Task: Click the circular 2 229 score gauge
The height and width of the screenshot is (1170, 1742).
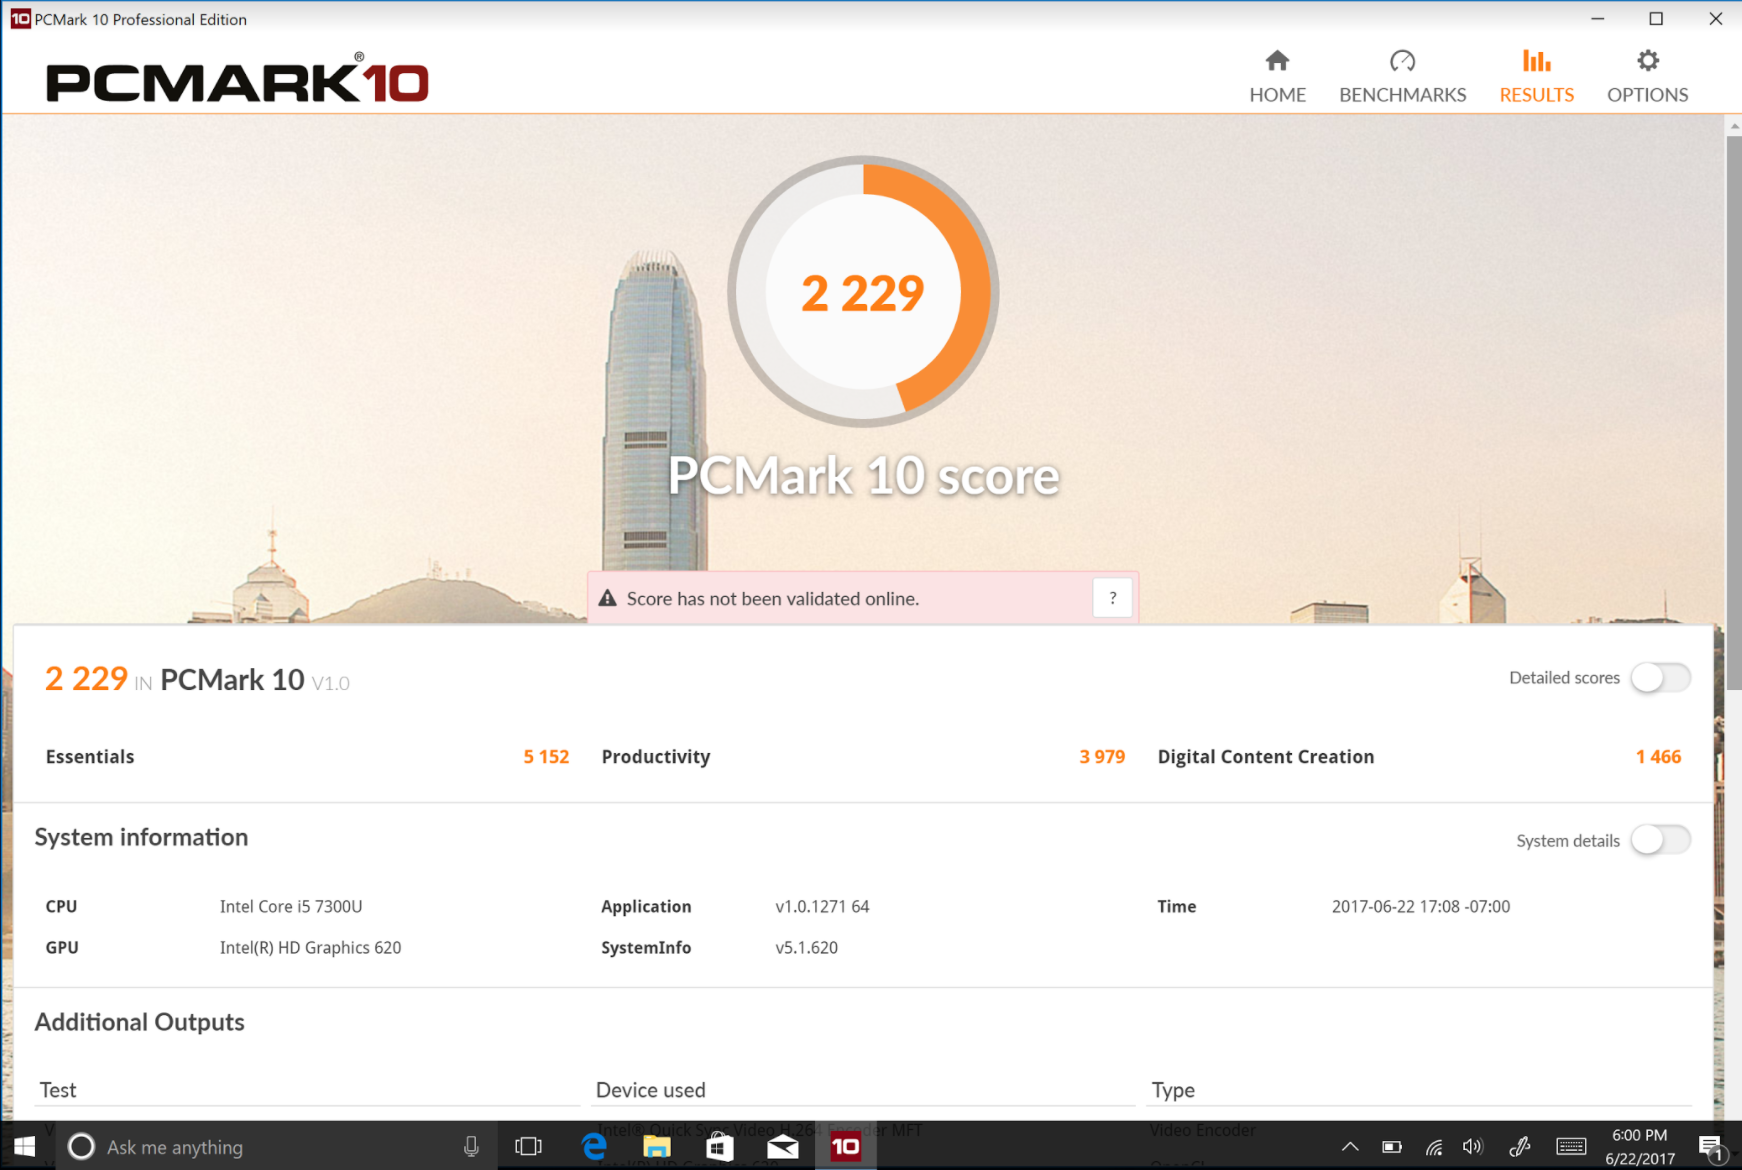Action: (862, 292)
